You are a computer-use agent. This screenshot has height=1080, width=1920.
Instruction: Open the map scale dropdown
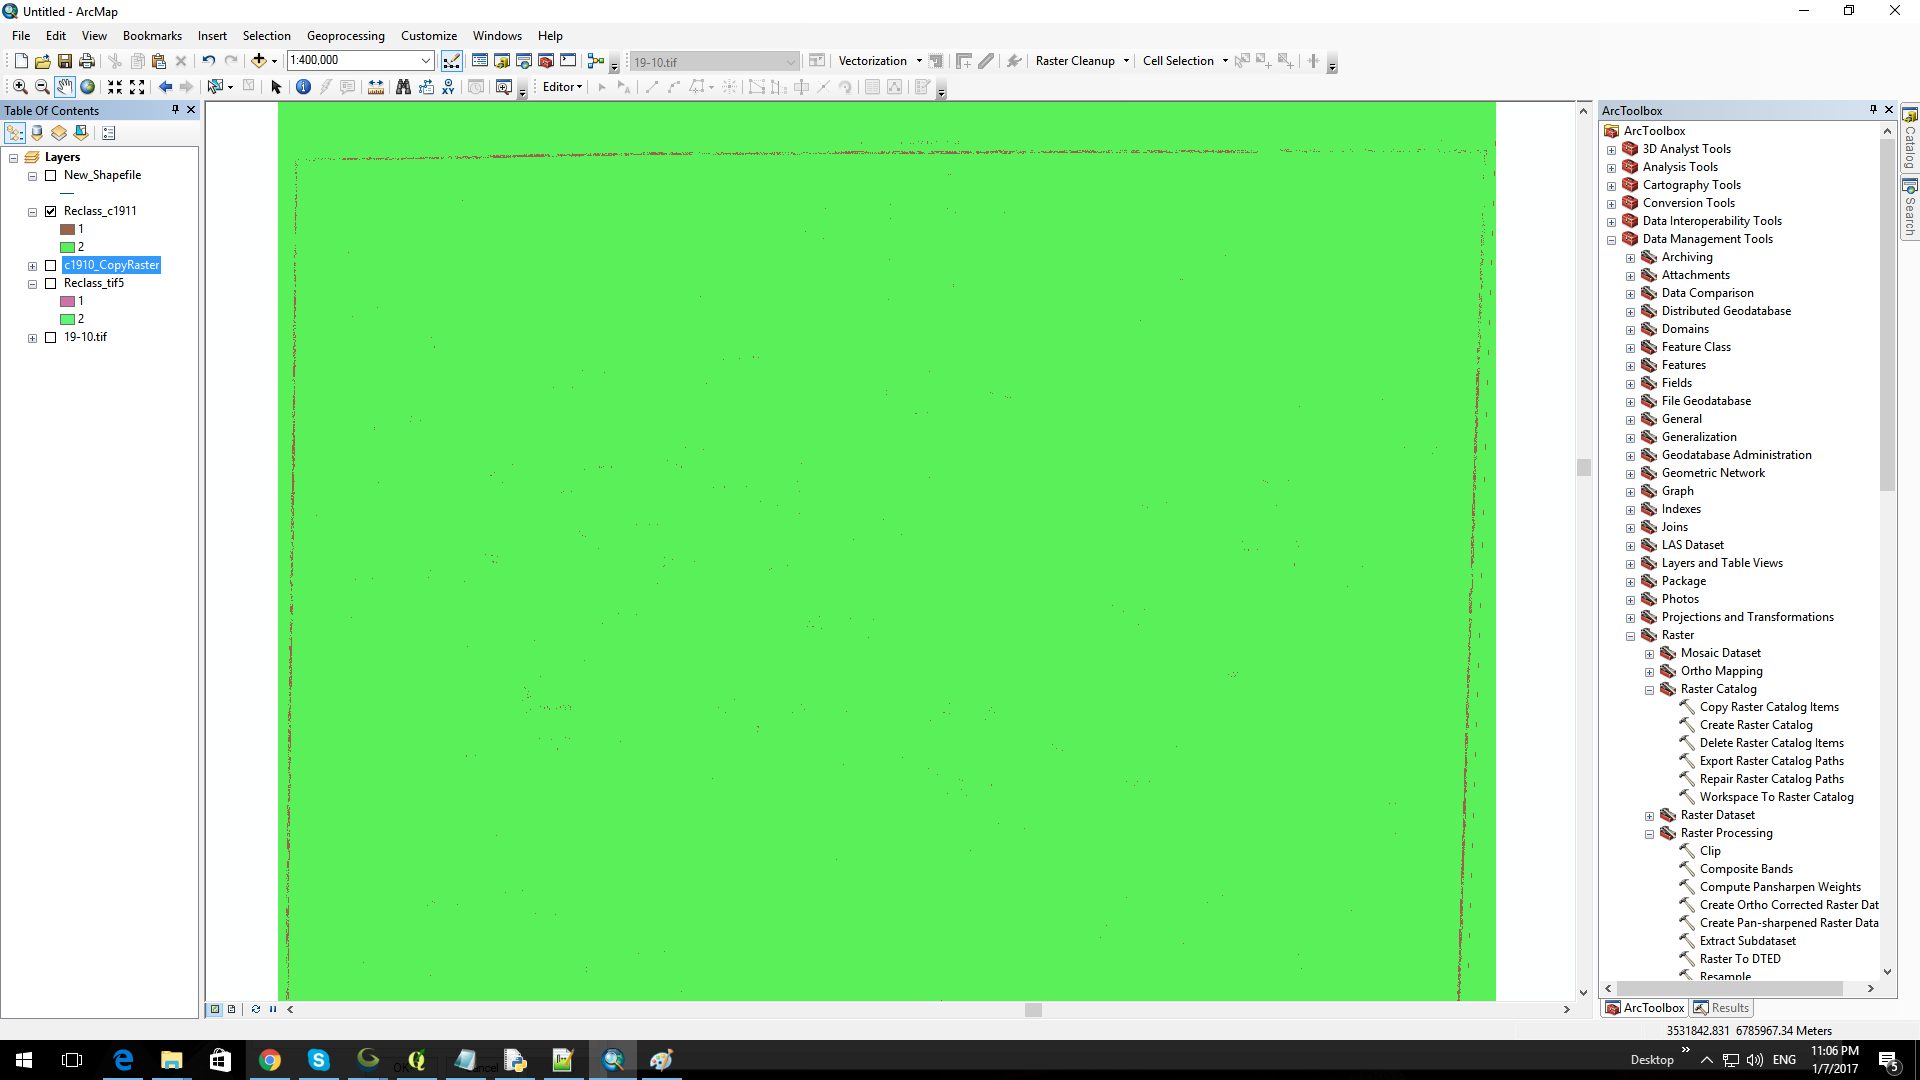point(426,61)
